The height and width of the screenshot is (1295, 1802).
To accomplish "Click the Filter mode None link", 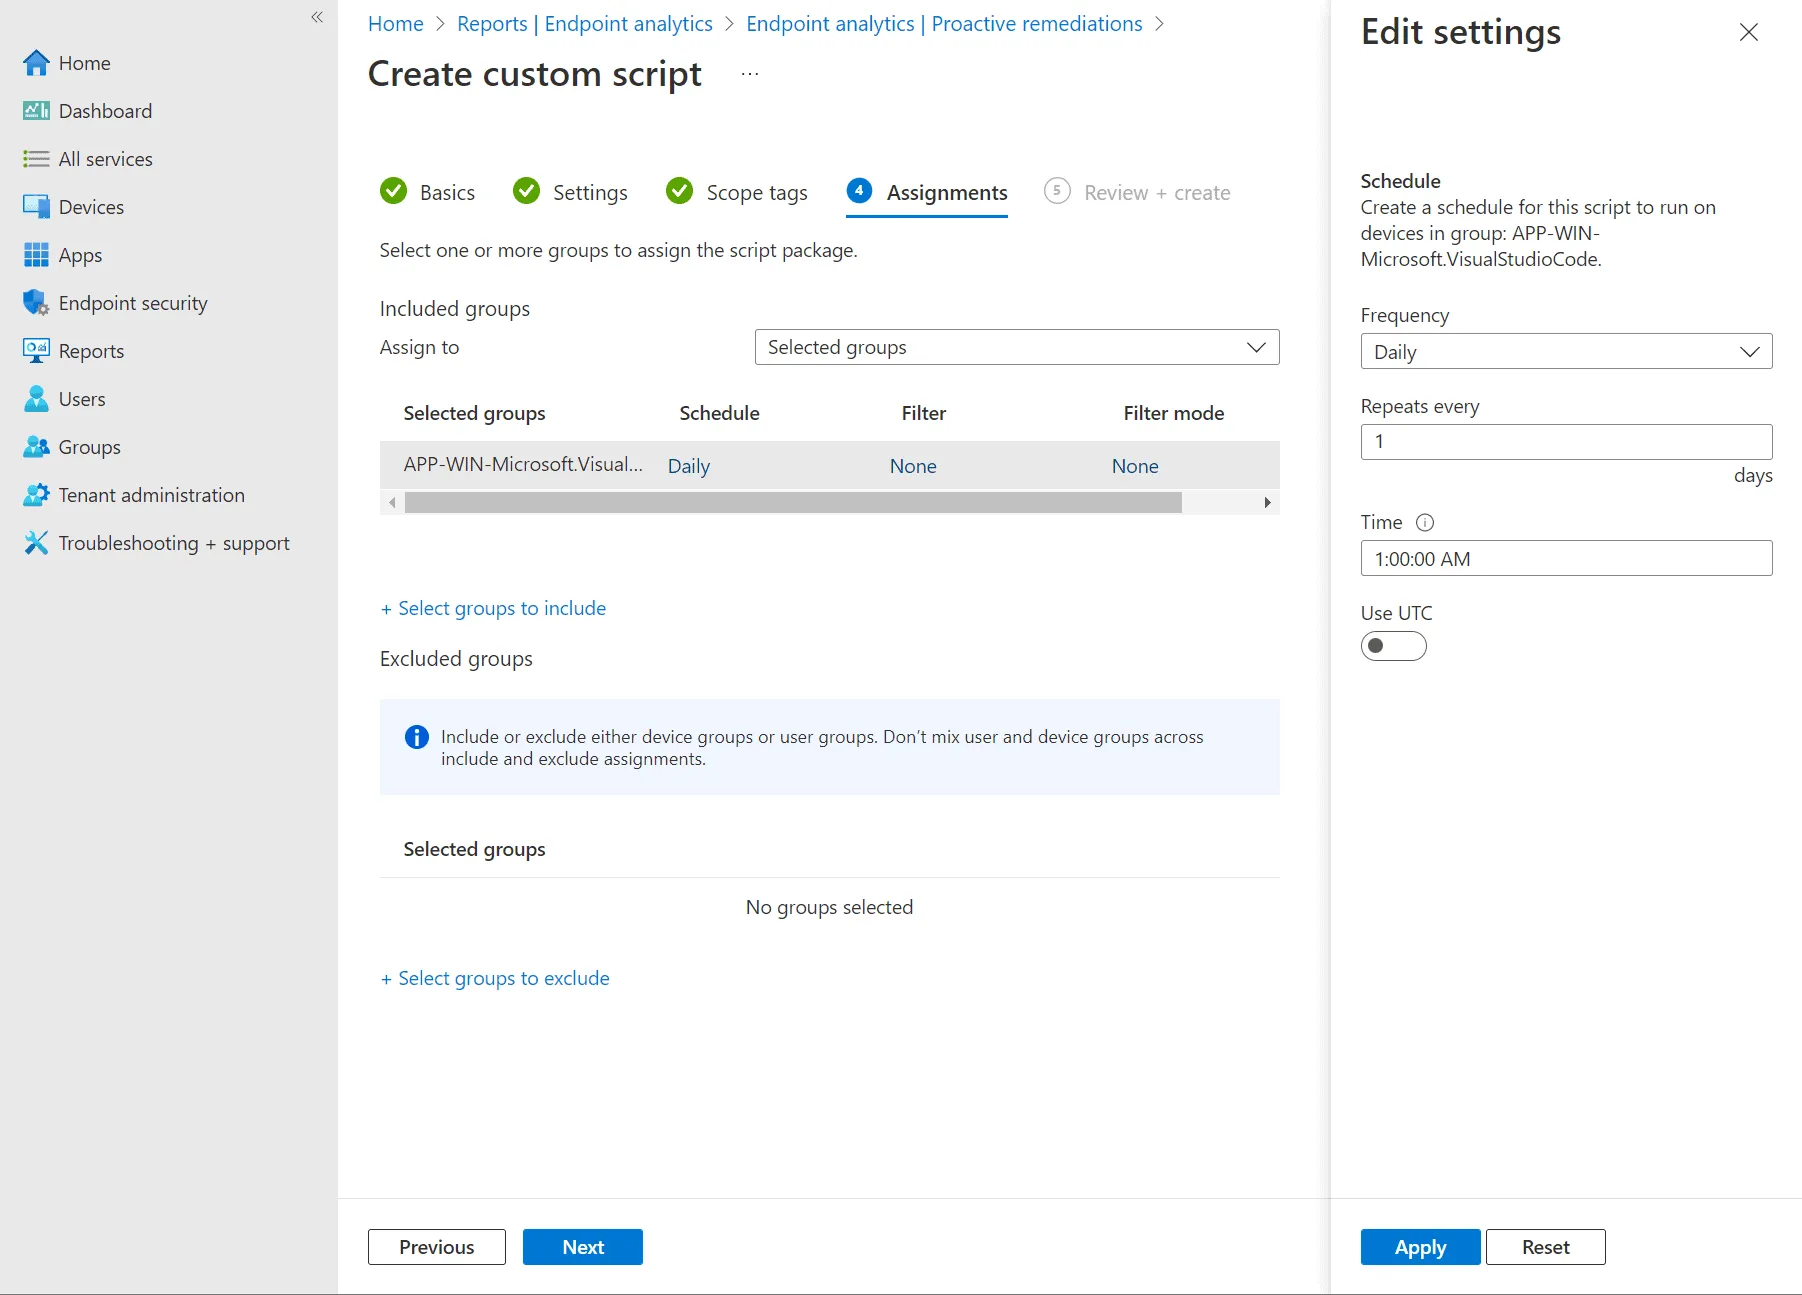I will [x=1135, y=466].
